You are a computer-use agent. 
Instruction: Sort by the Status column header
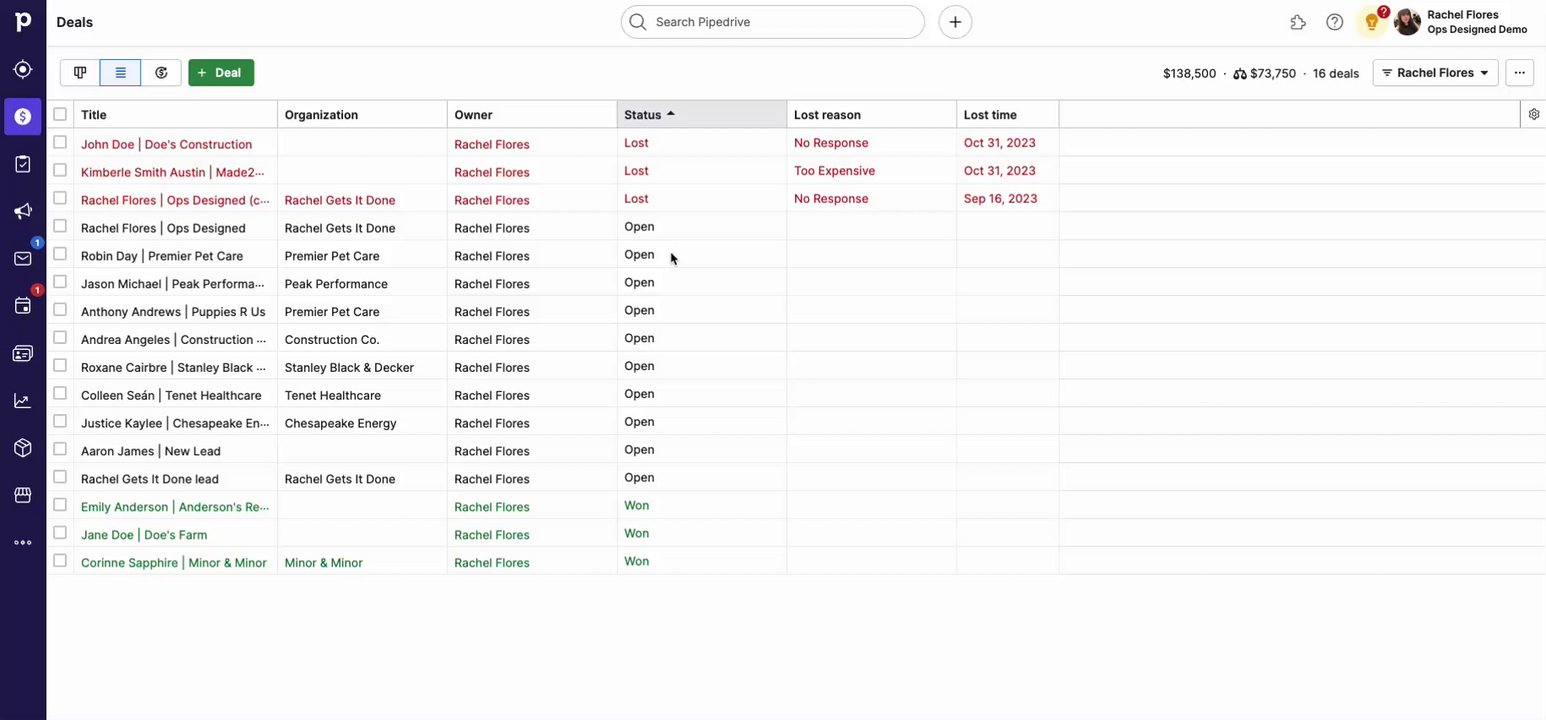coord(643,115)
